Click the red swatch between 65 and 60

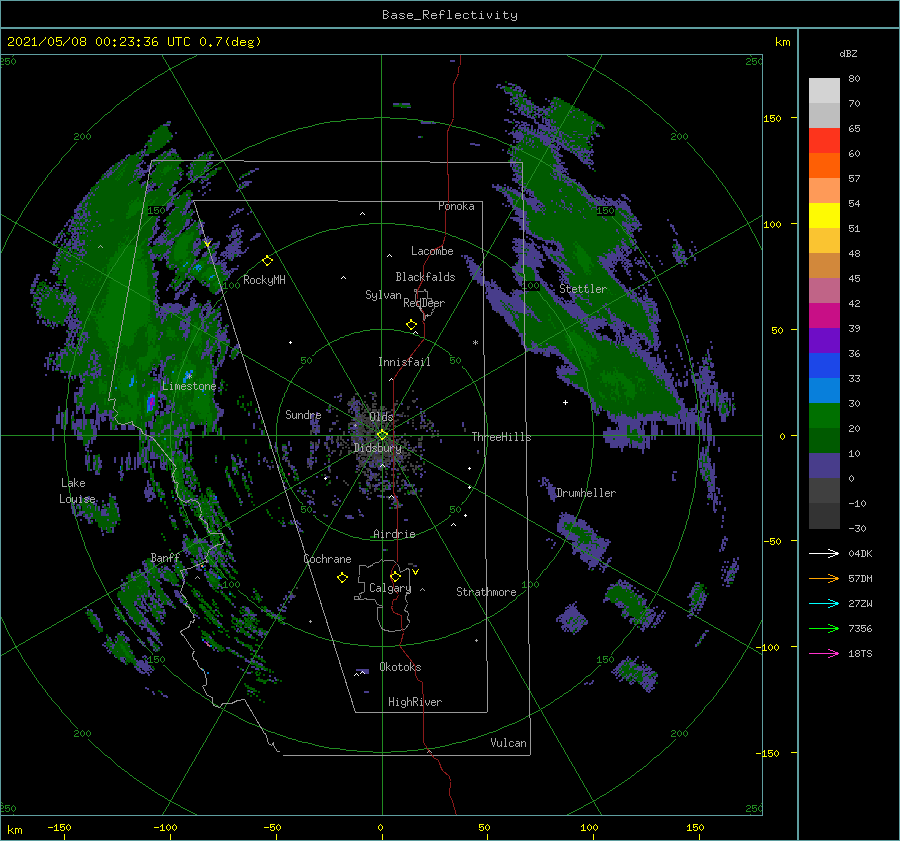[x=824, y=141]
